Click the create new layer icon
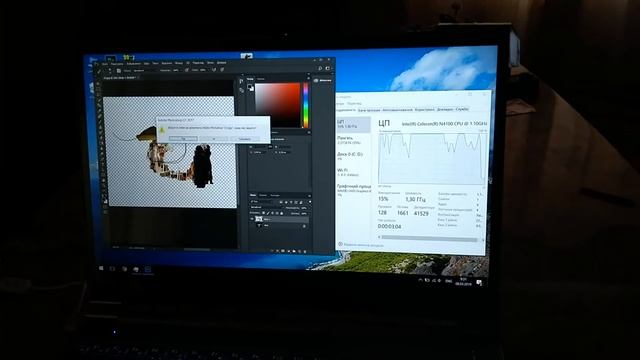Screen dimensions: 640x360 pyautogui.click(x=300, y=251)
